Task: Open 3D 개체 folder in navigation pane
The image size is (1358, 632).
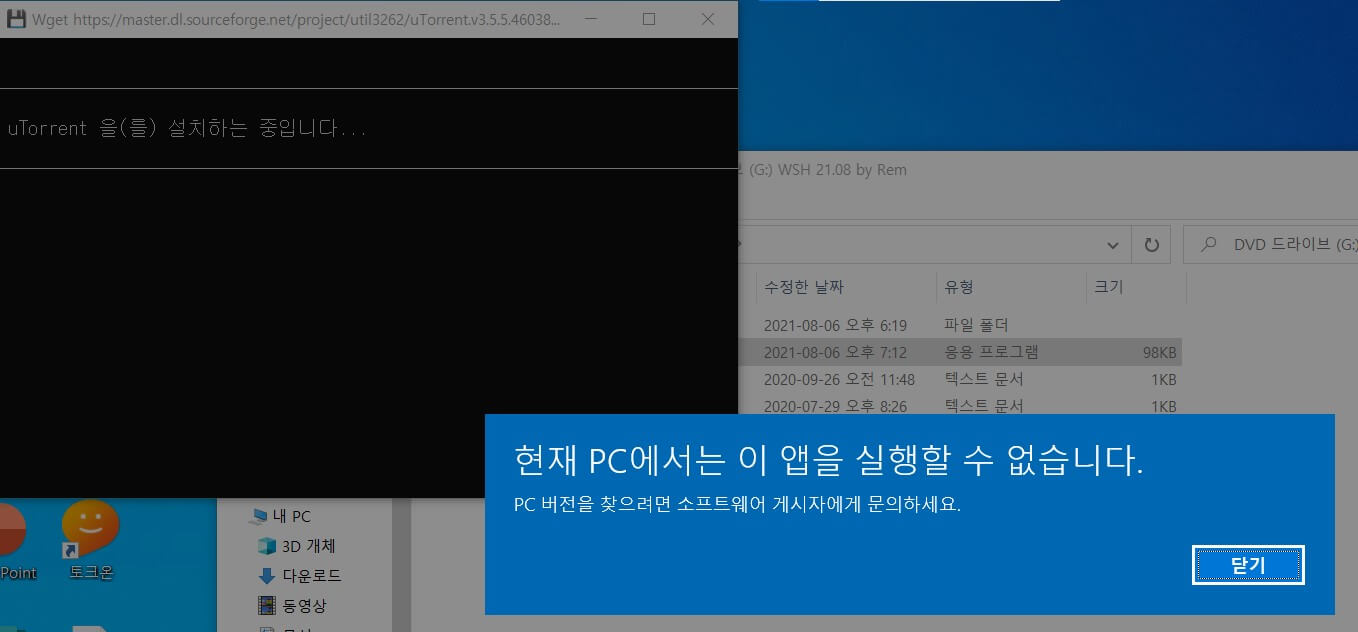Action: point(296,546)
